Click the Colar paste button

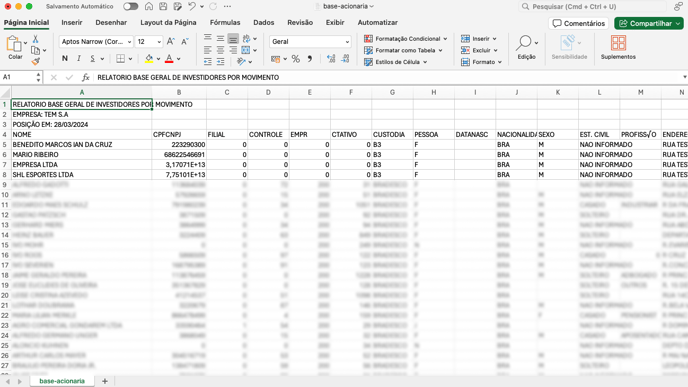(x=15, y=47)
